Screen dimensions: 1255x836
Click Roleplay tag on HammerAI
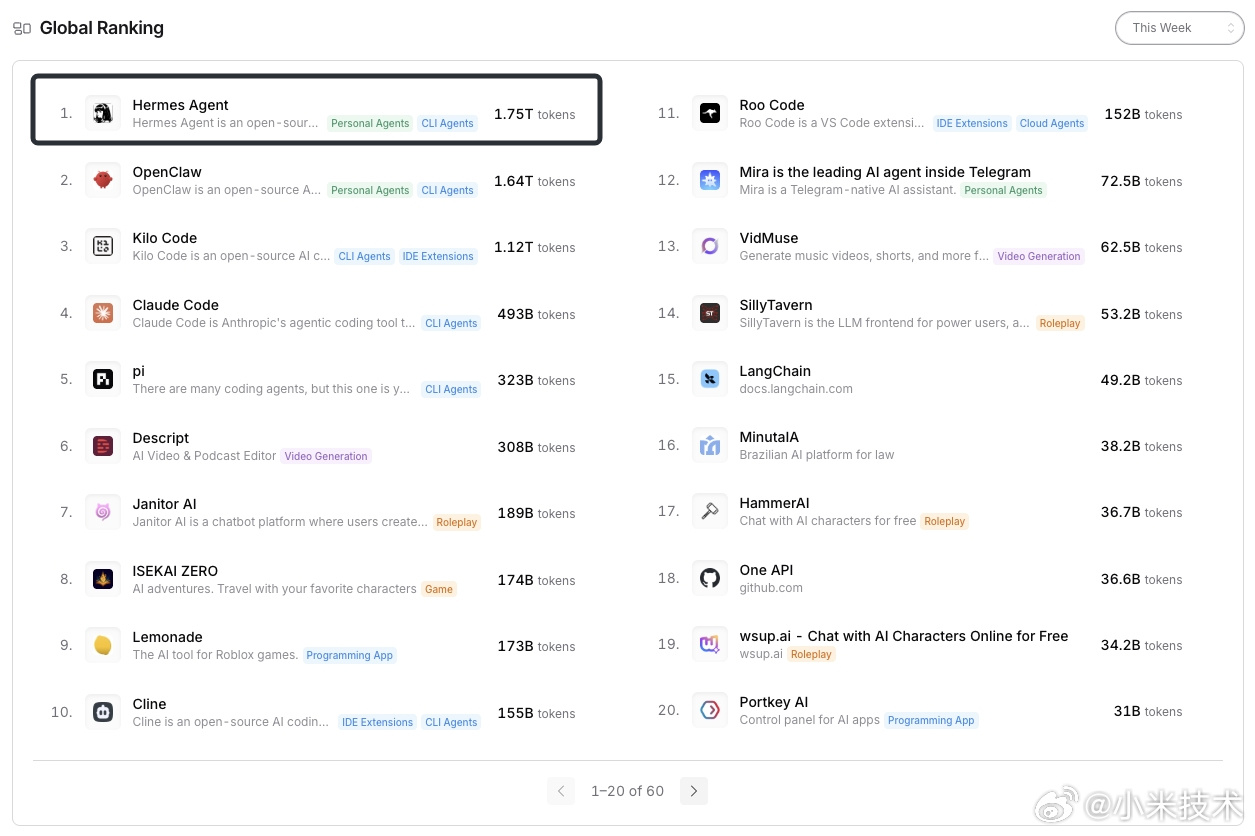(x=945, y=522)
